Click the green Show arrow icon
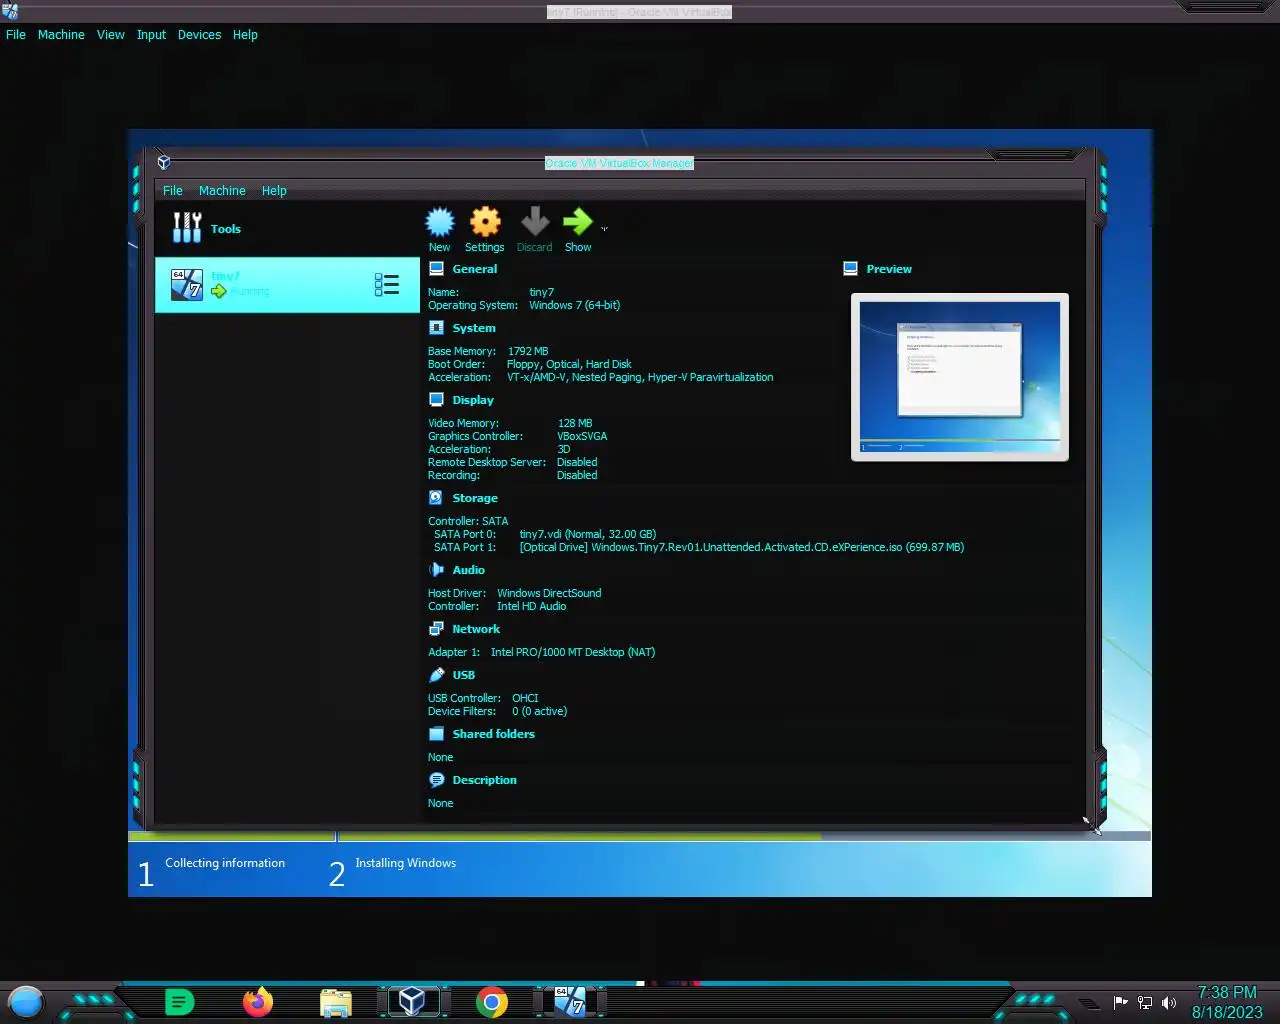The height and width of the screenshot is (1024, 1280). pyautogui.click(x=577, y=222)
